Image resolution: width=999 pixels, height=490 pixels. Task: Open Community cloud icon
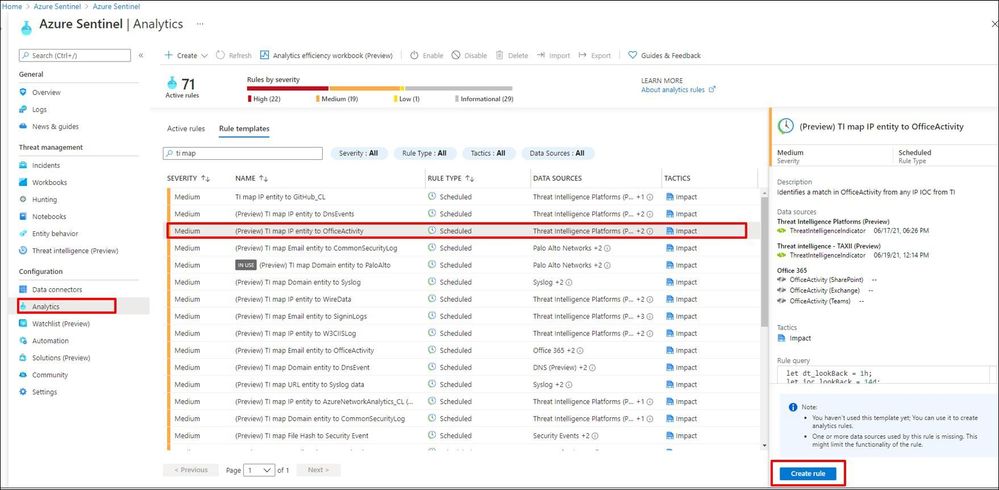point(23,375)
